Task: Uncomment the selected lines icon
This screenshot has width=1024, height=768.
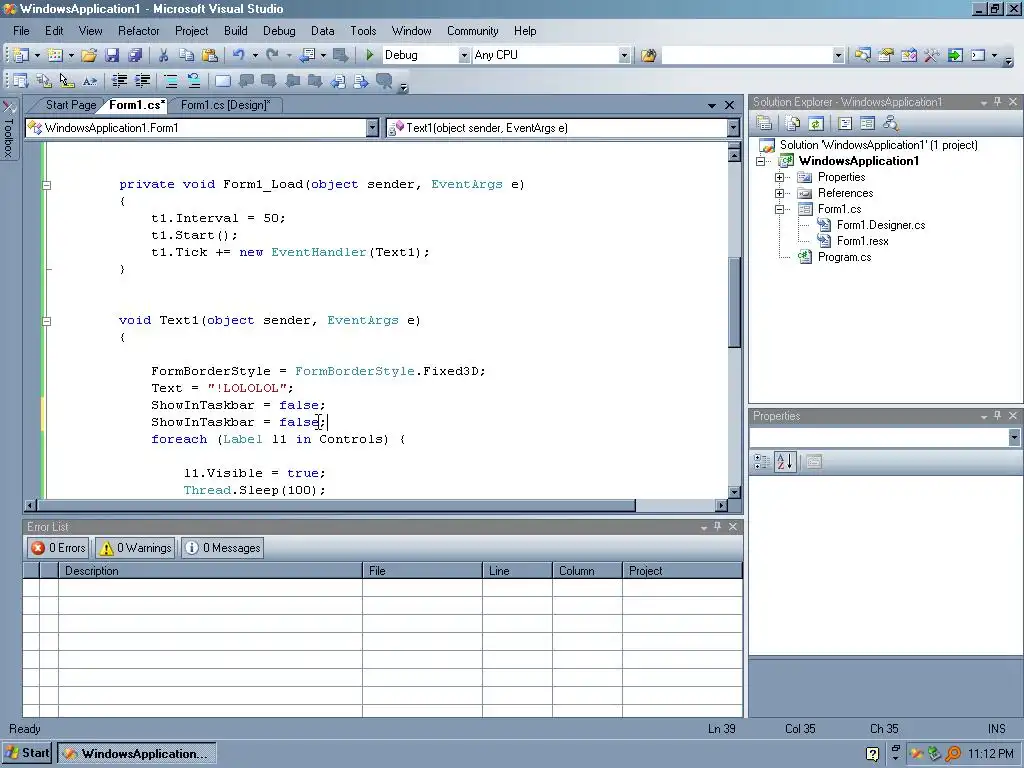Action: coord(194,81)
